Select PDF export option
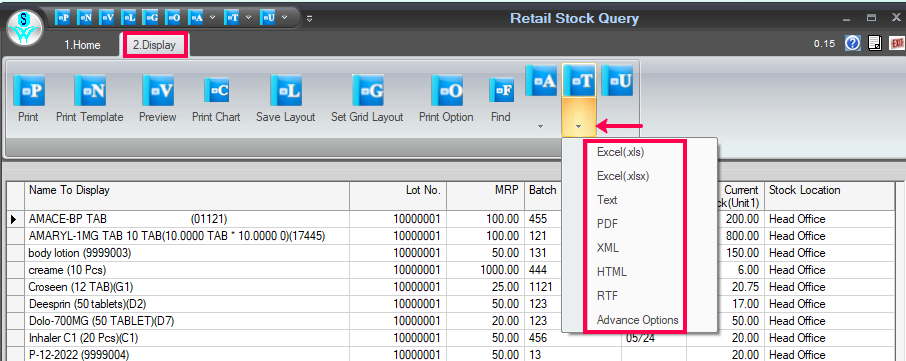The image size is (906, 361). 607,224
